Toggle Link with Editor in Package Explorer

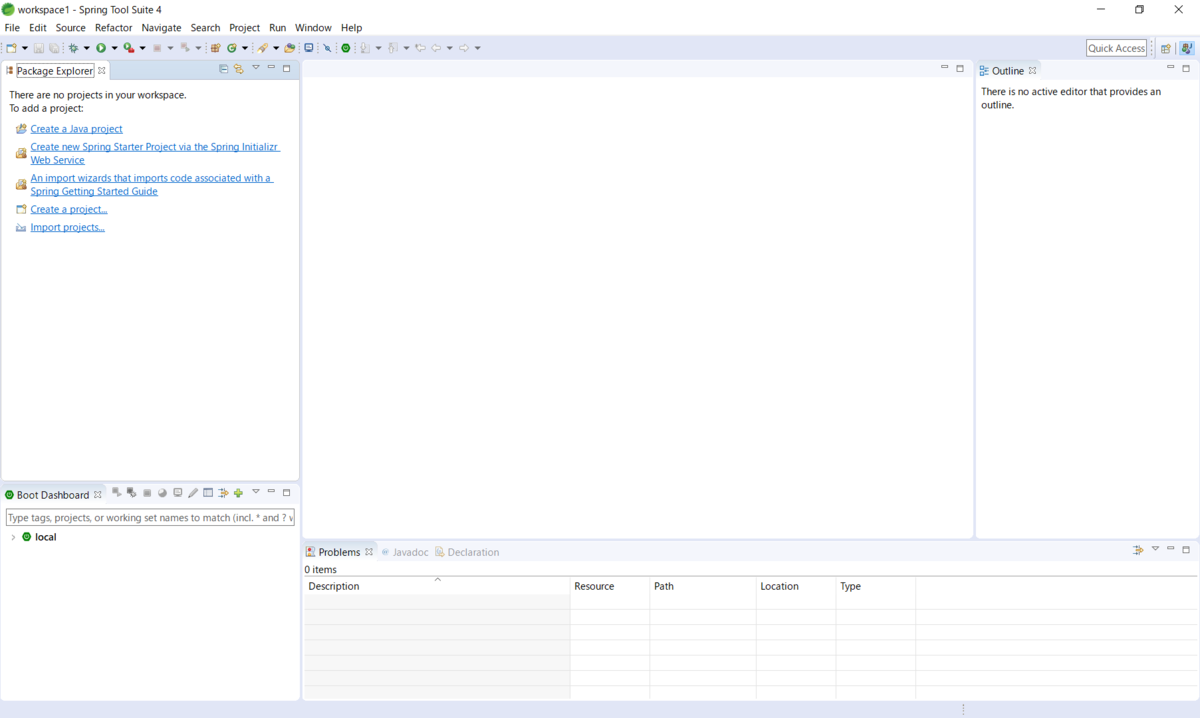[239, 69]
